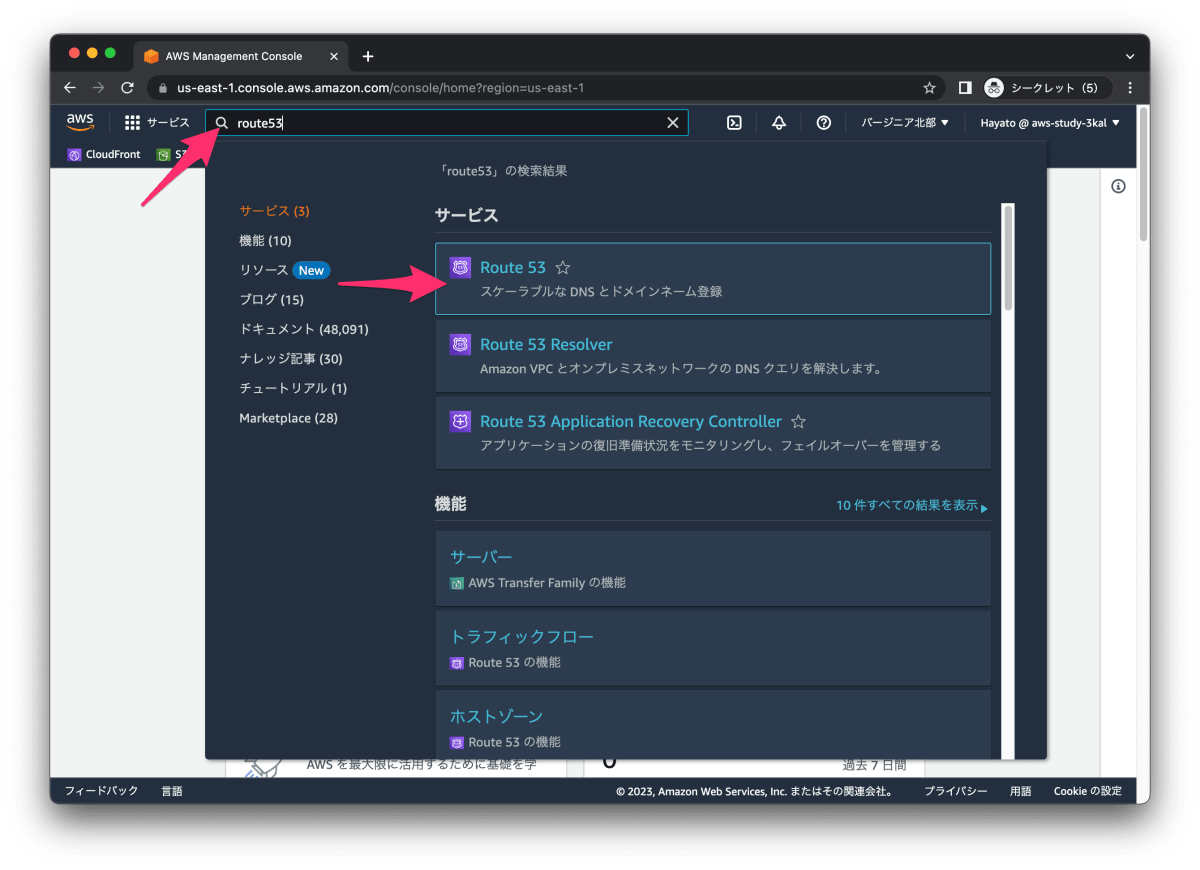The width and height of the screenshot is (1200, 870).
Task: Click the 言語 footer link
Action: coord(172,791)
